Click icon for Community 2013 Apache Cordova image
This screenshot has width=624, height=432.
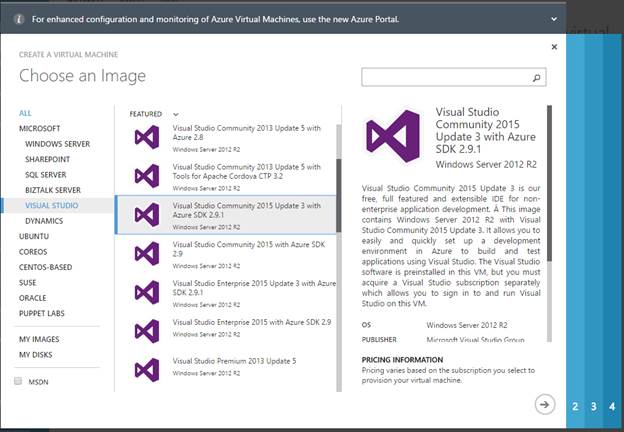tap(147, 176)
